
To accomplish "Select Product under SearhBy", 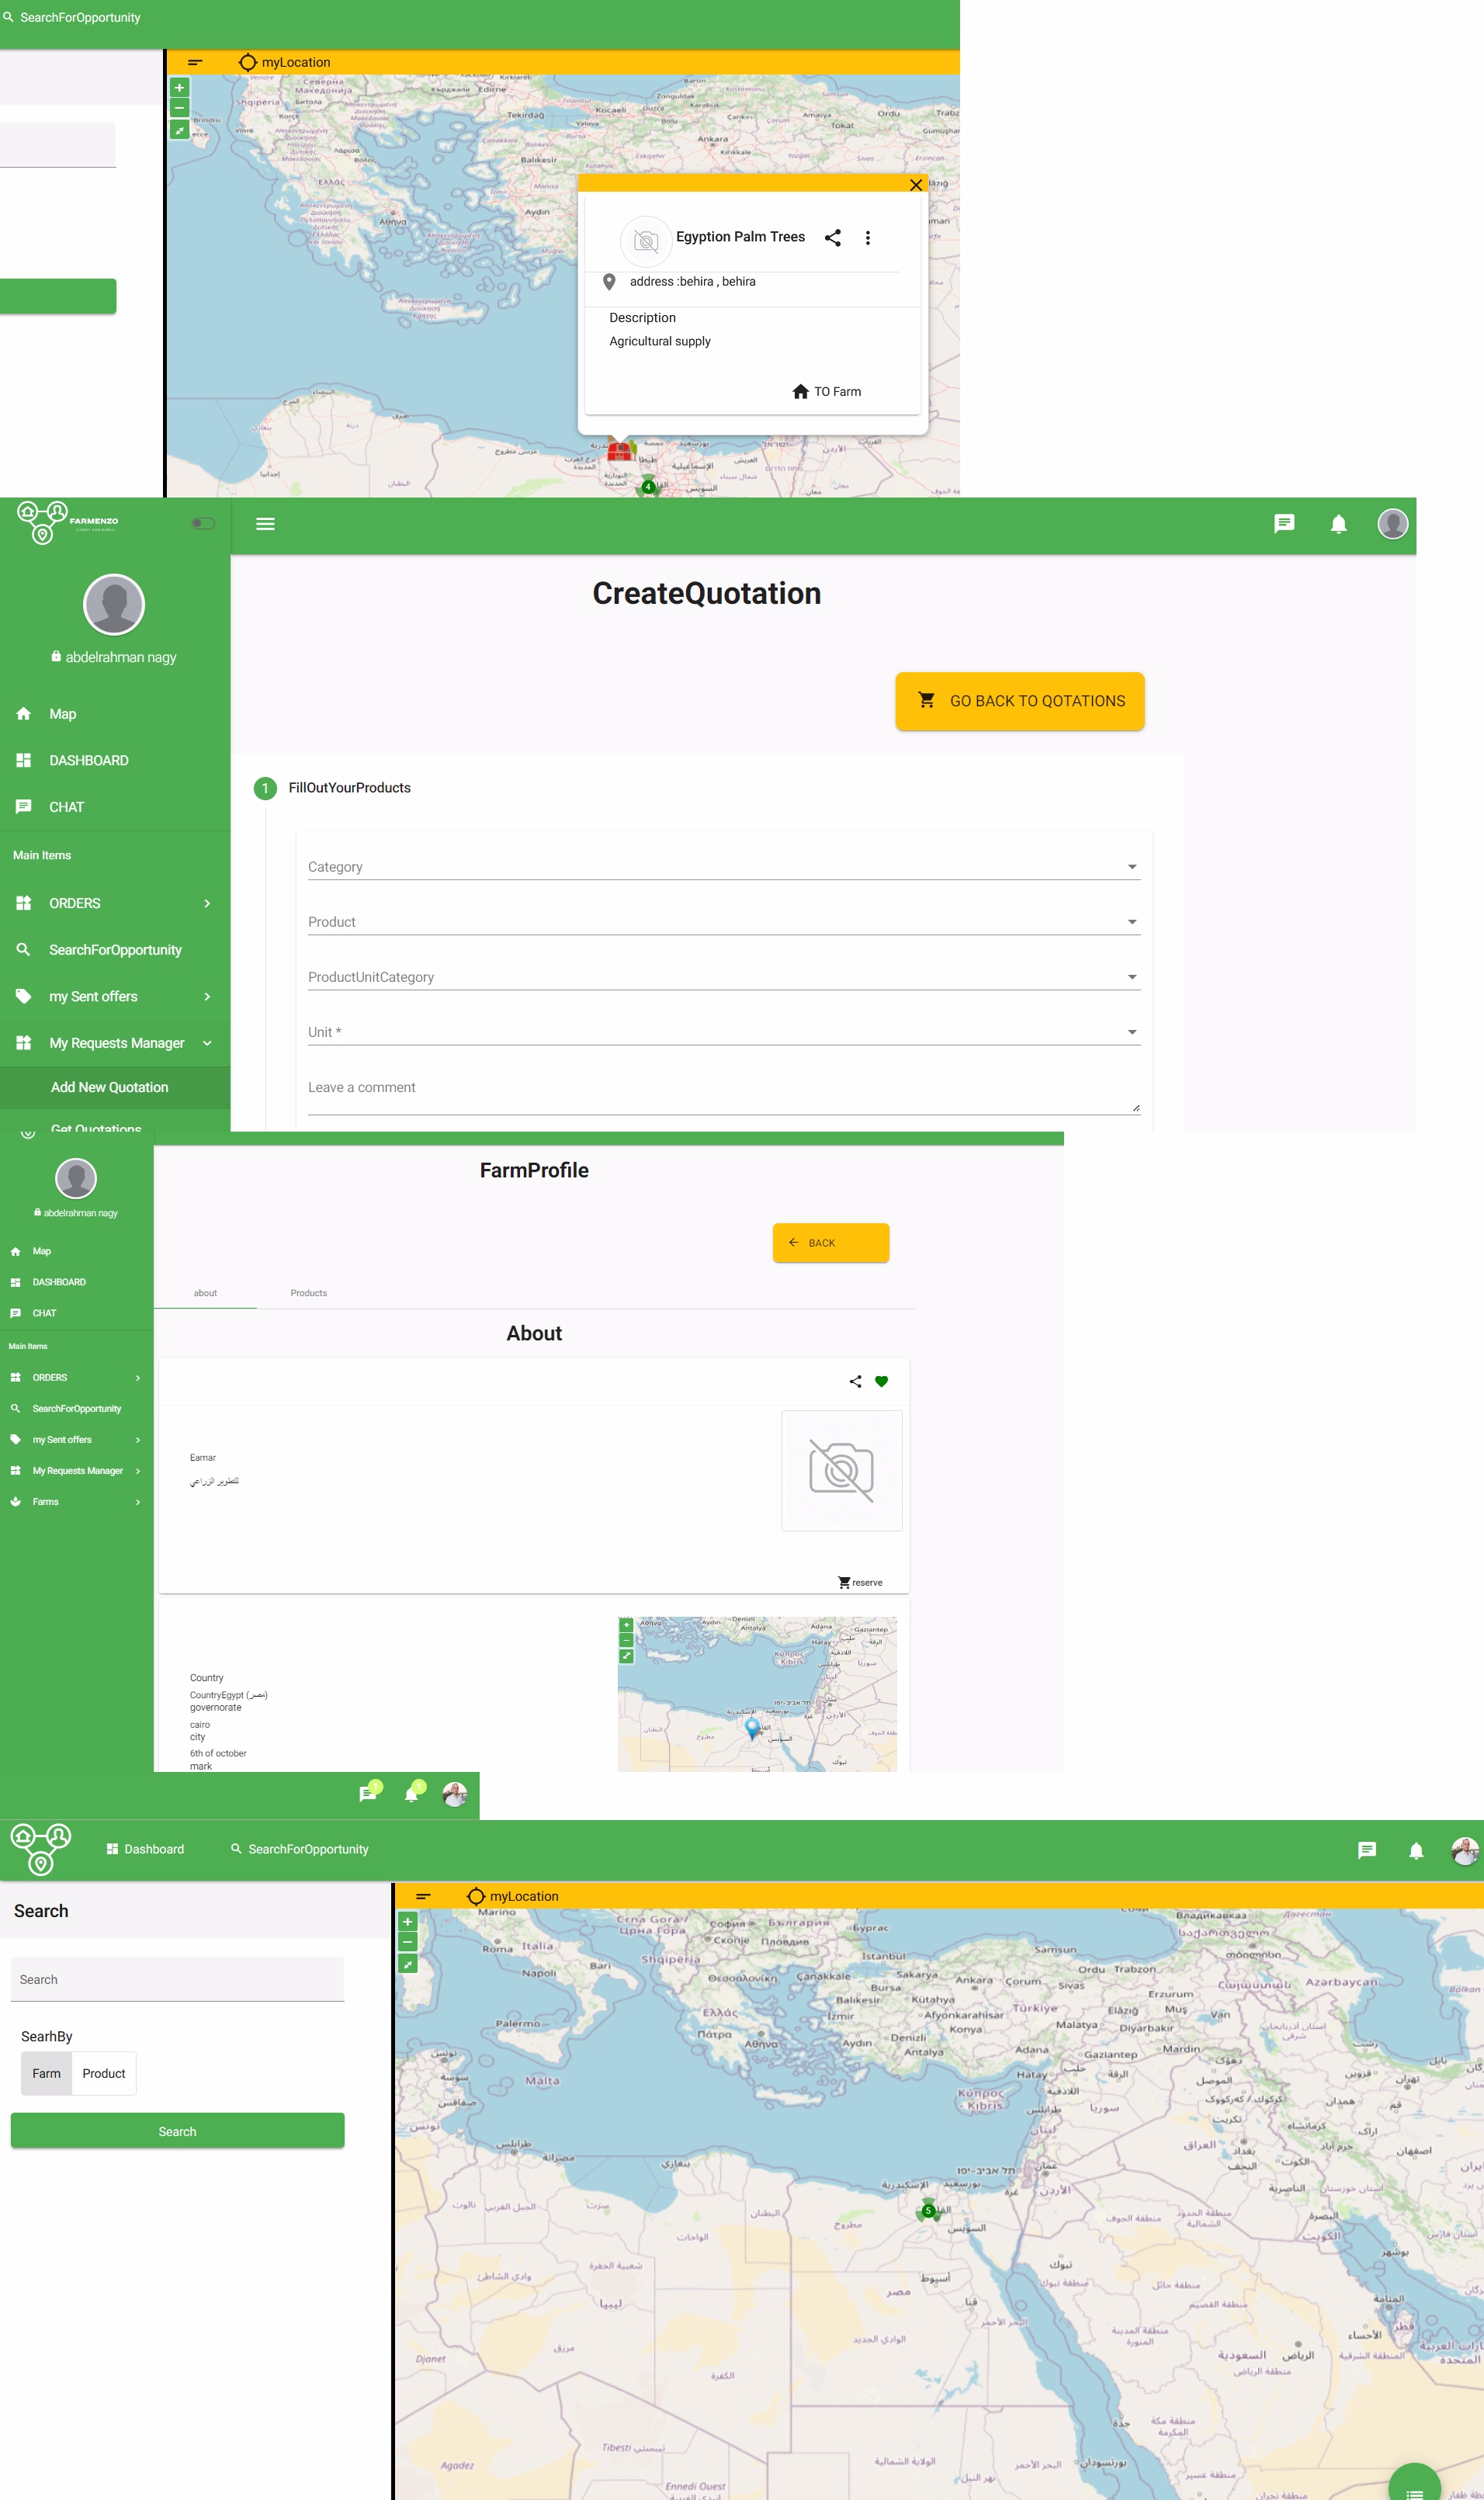I will click(104, 2073).
